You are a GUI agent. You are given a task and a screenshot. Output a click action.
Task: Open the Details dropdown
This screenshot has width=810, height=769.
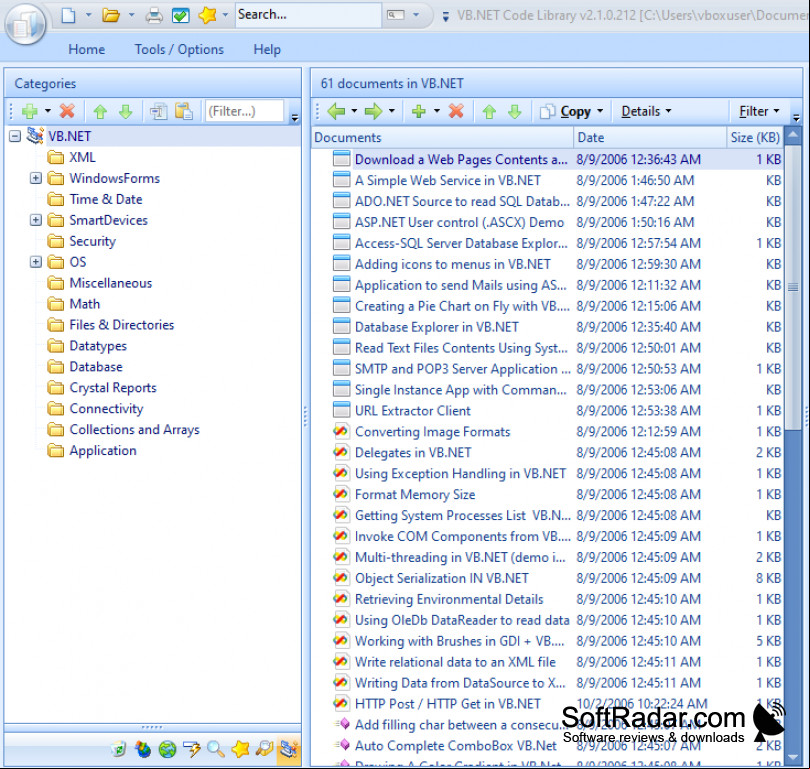coord(646,112)
